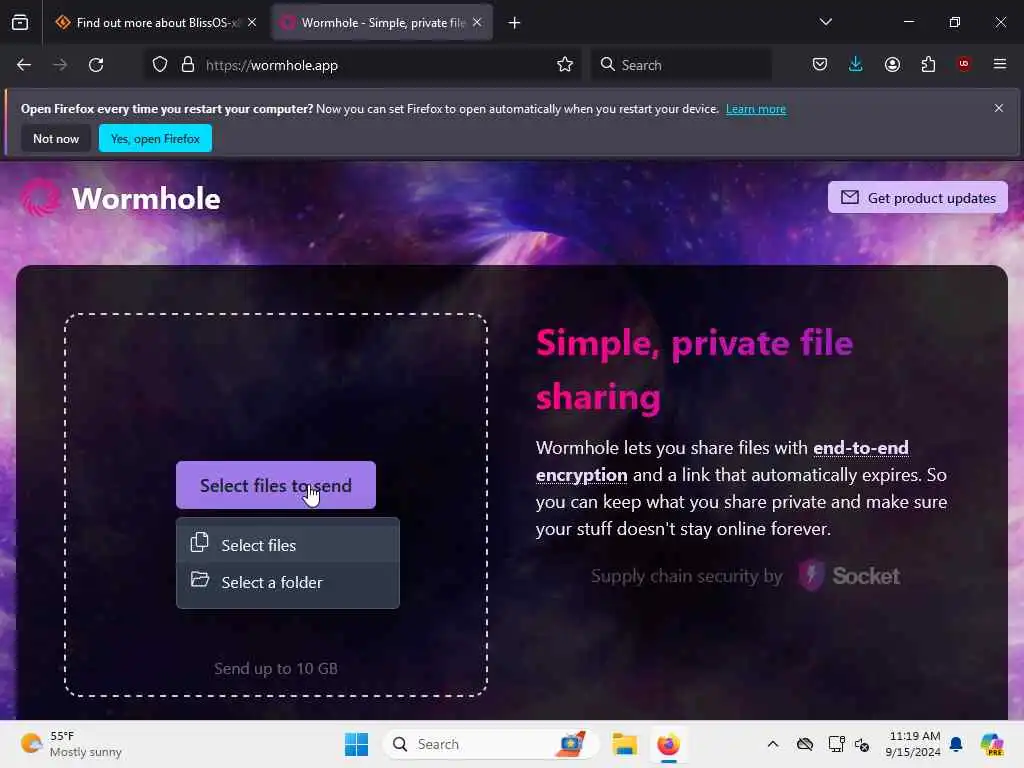Viewport: 1024px width, 768px height.
Task: Click the Send up to 10 GB text
Action: [x=276, y=668]
